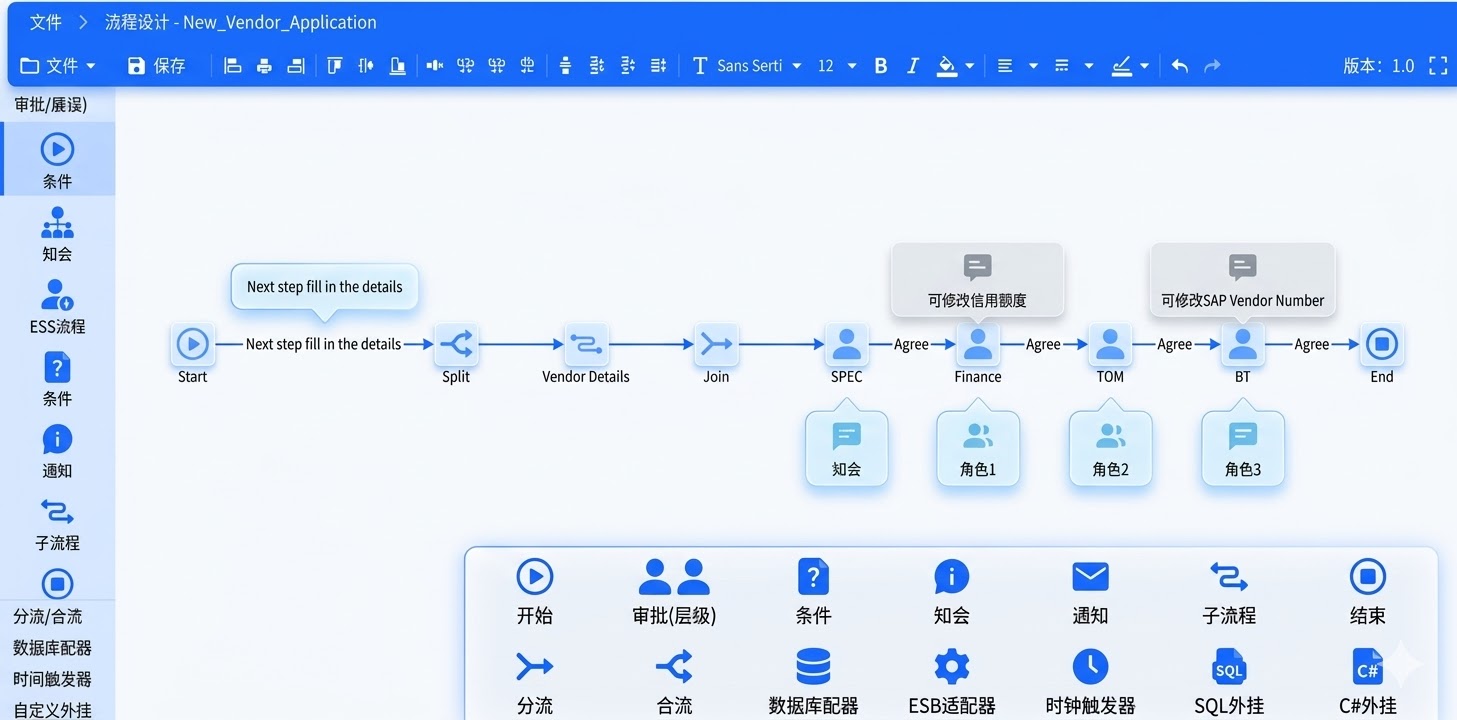Click the End node in workflow
The height and width of the screenshot is (720, 1457).
point(1381,345)
